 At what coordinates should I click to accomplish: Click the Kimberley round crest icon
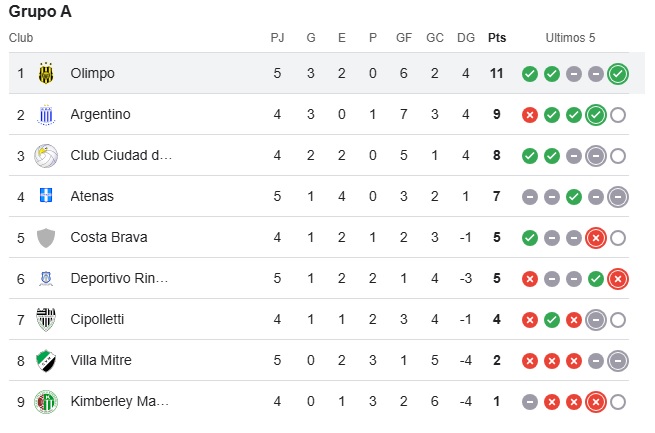pyautogui.click(x=46, y=402)
